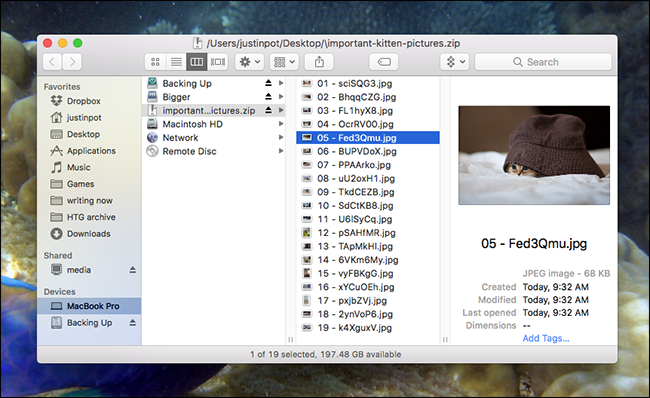Click the Edit Tags toolbar button
The width and height of the screenshot is (650, 398).
(384, 62)
